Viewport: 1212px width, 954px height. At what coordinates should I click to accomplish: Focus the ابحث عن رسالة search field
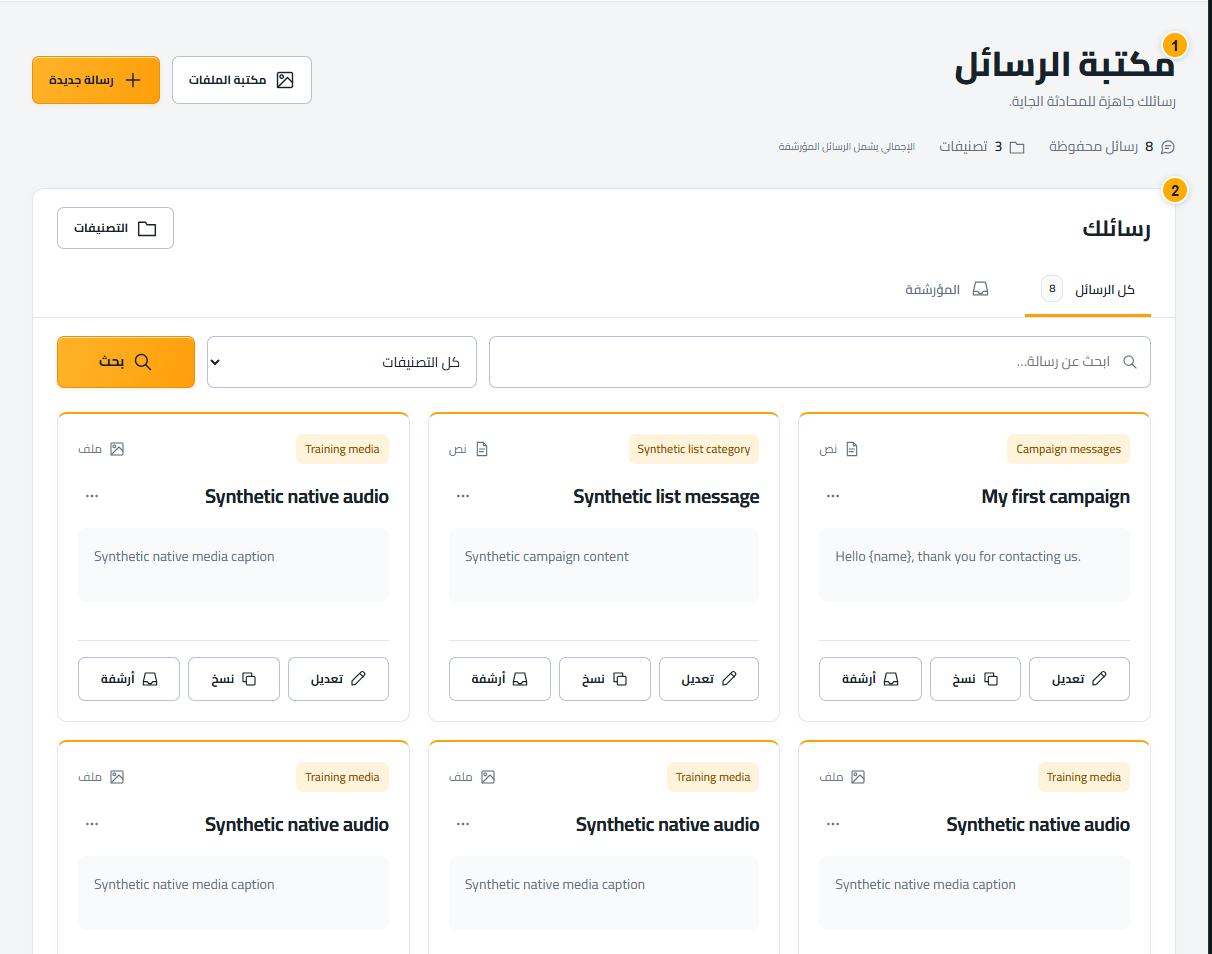click(820, 362)
